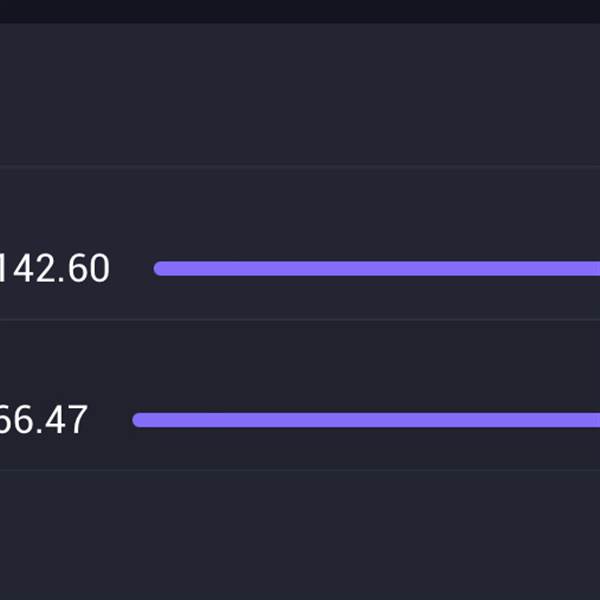Click the empty row below 66.47
Screen dimensions: 600x600
(x=300, y=535)
